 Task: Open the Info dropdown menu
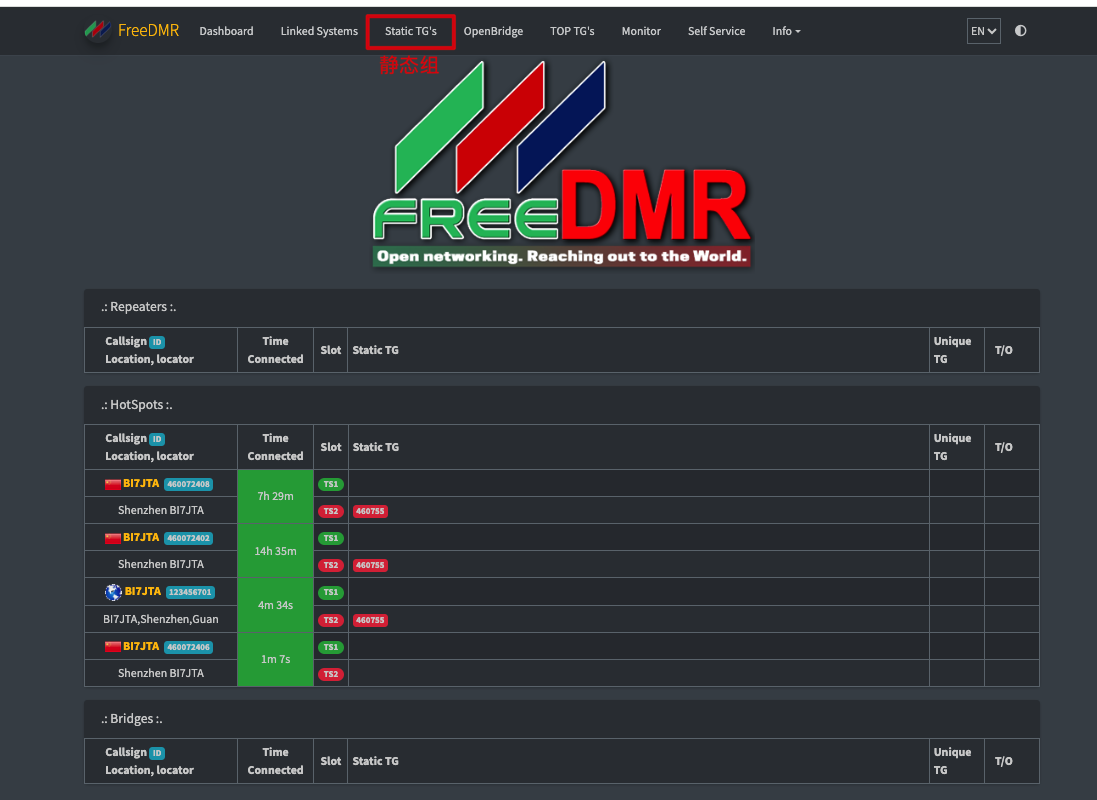pyautogui.click(x=786, y=31)
